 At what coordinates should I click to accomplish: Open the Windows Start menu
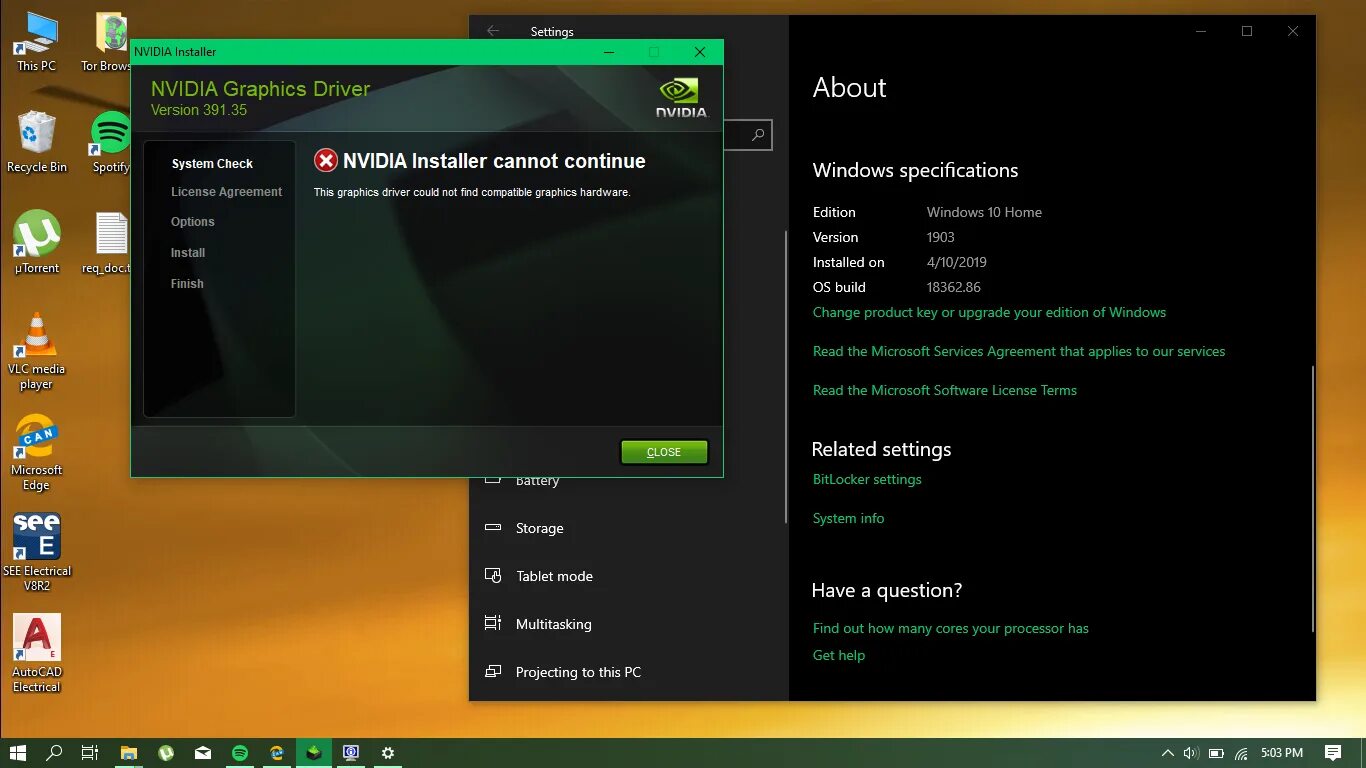(x=18, y=753)
